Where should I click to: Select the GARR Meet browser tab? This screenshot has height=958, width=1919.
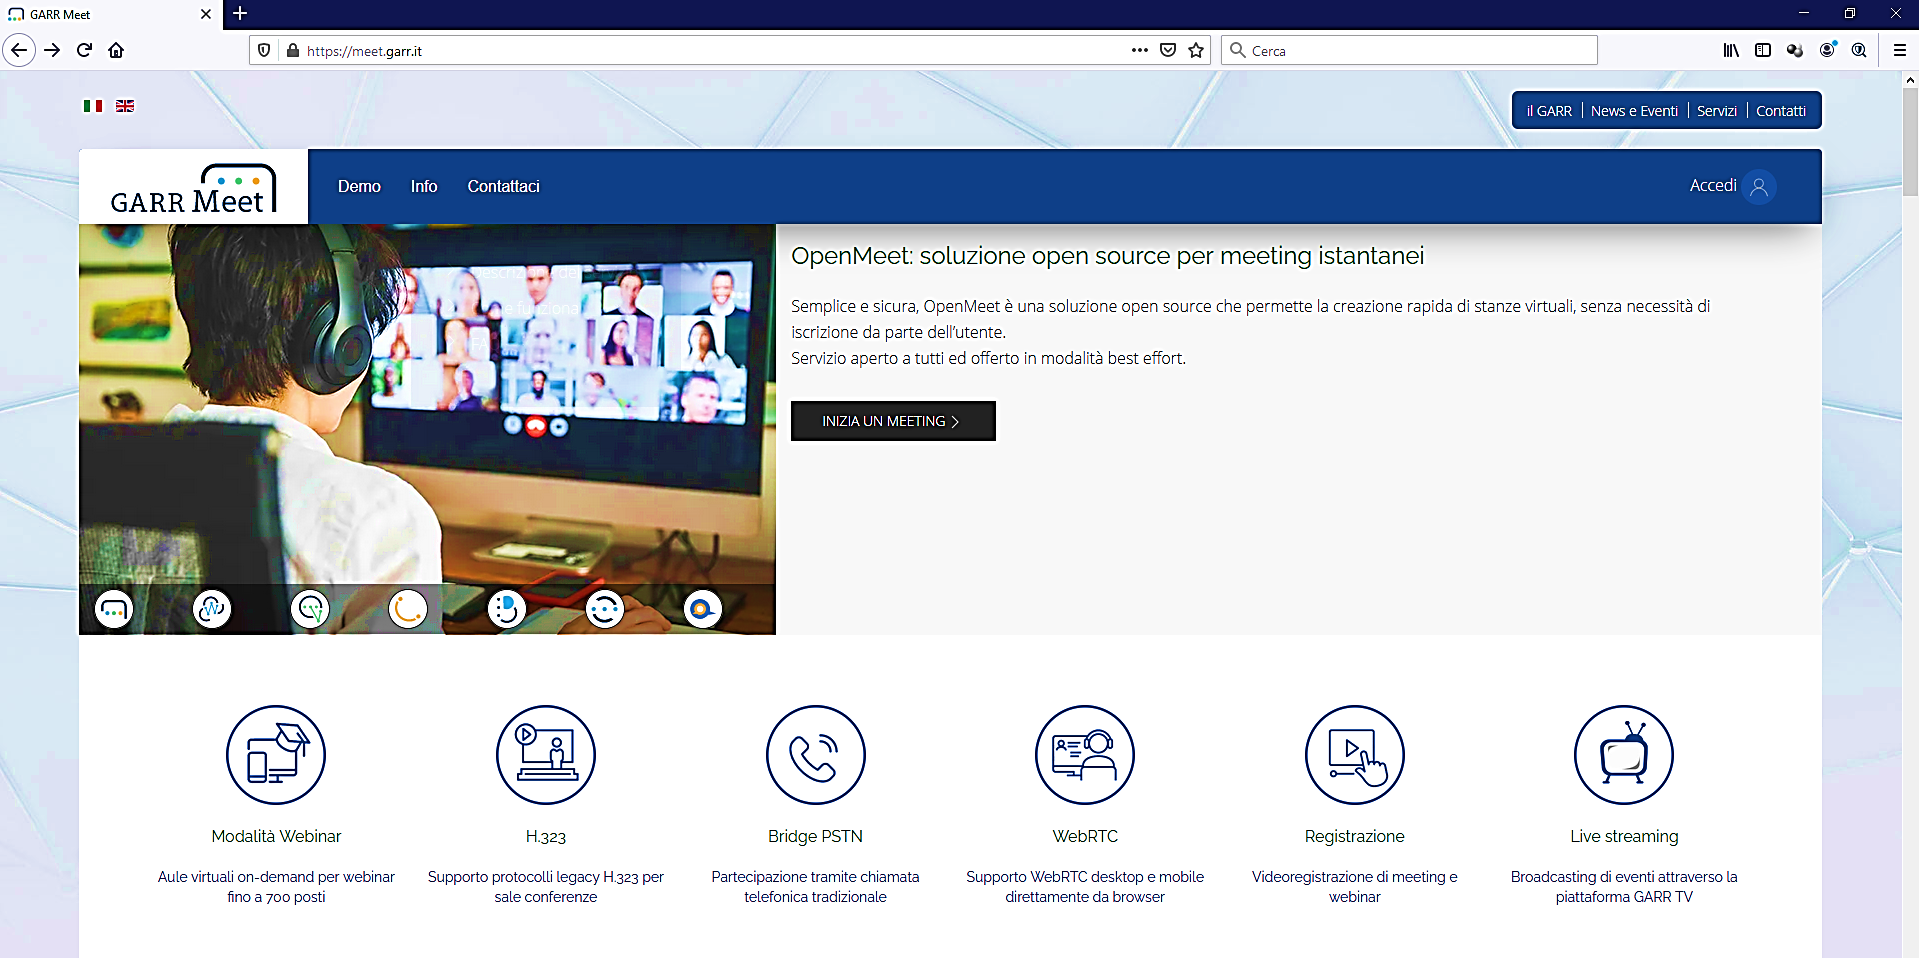point(110,14)
